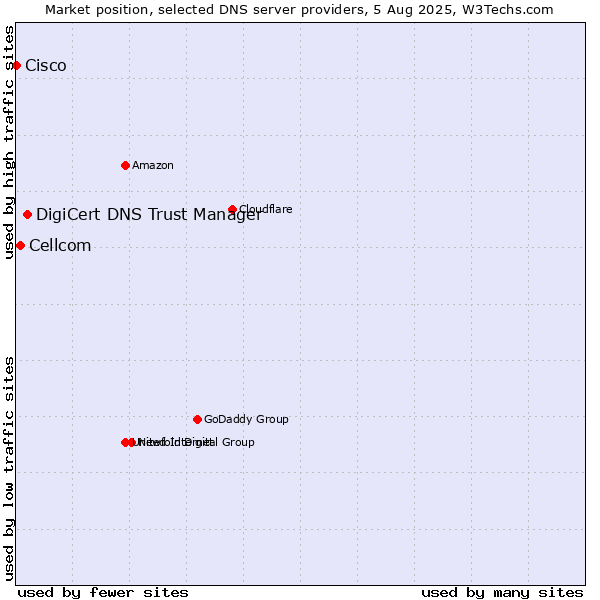
Task: Click the Cisco red data point
Action: 16,66
